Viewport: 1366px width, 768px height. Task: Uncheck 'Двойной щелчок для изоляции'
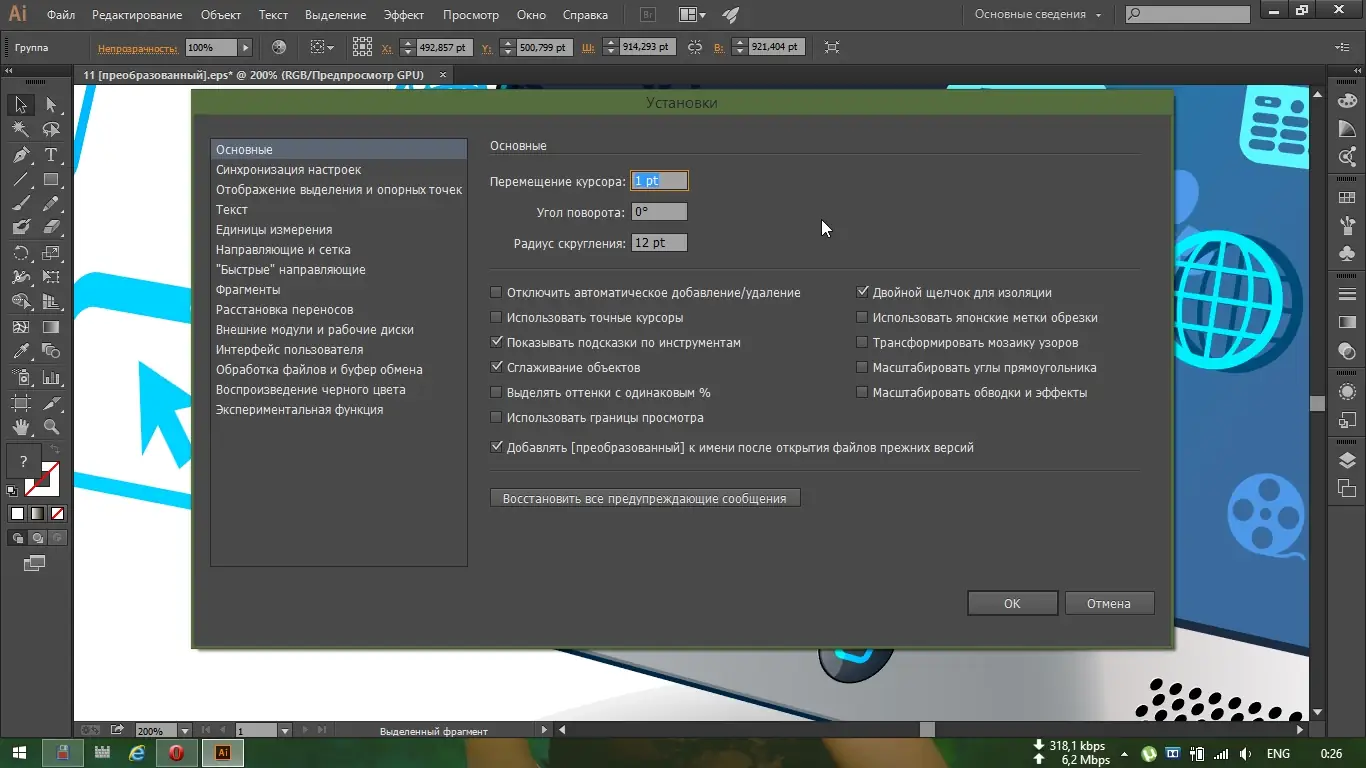(862, 293)
